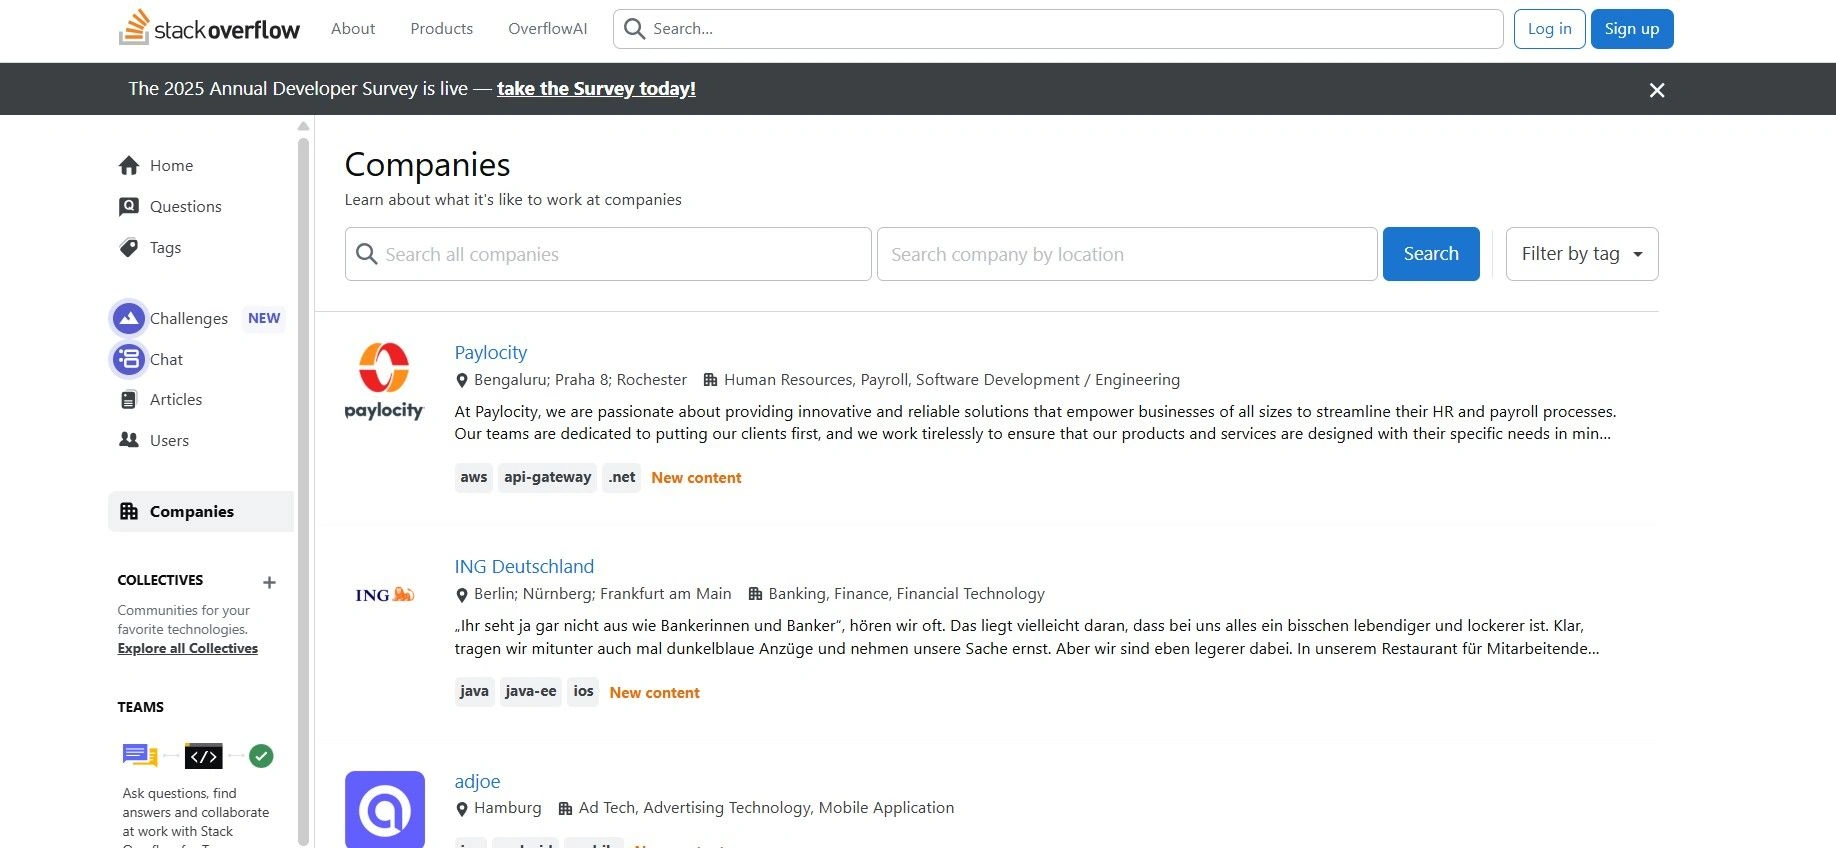Click the Paylocity company logo

click(x=384, y=380)
